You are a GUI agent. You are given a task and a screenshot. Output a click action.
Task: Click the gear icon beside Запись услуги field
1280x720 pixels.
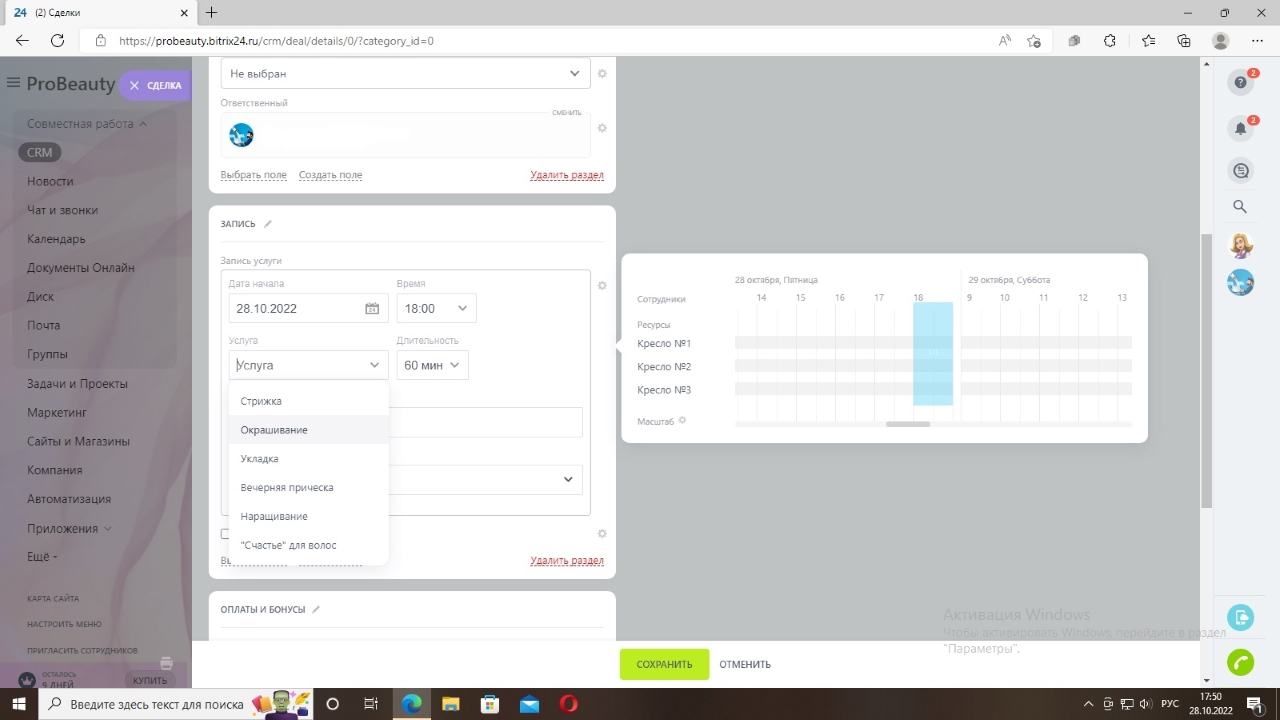602,286
